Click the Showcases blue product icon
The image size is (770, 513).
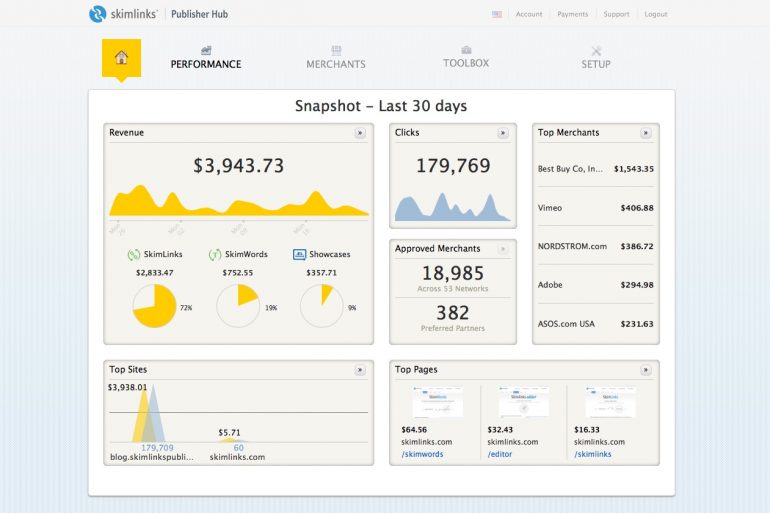pyautogui.click(x=299, y=255)
